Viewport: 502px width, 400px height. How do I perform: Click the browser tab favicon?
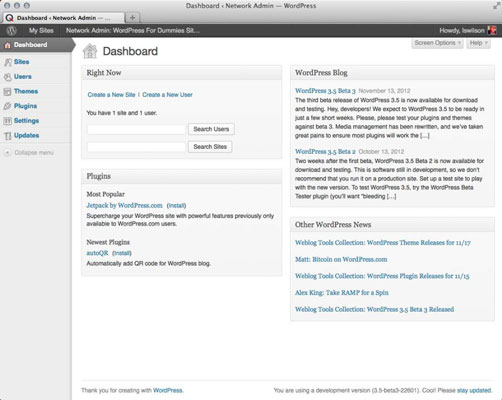click(9, 18)
